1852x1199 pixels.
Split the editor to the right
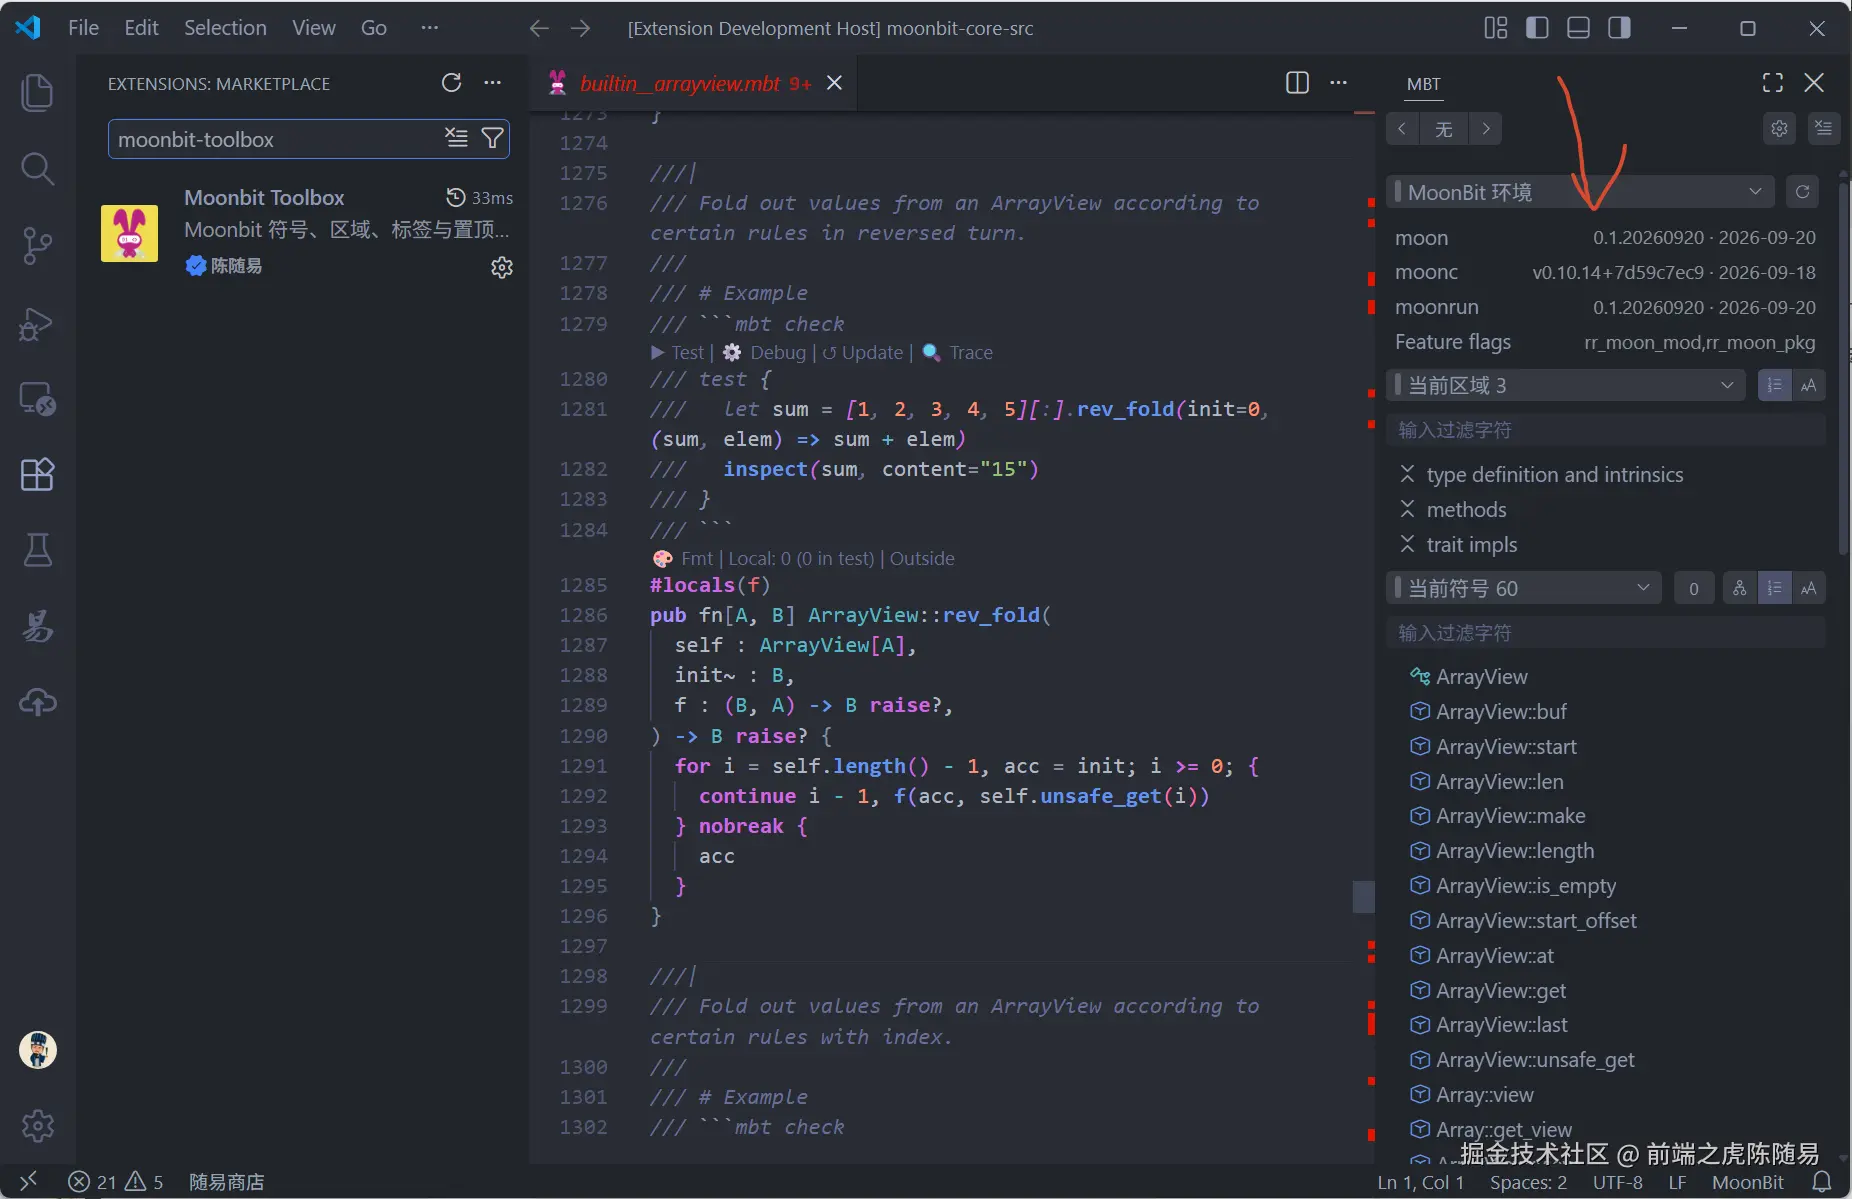click(x=1297, y=83)
